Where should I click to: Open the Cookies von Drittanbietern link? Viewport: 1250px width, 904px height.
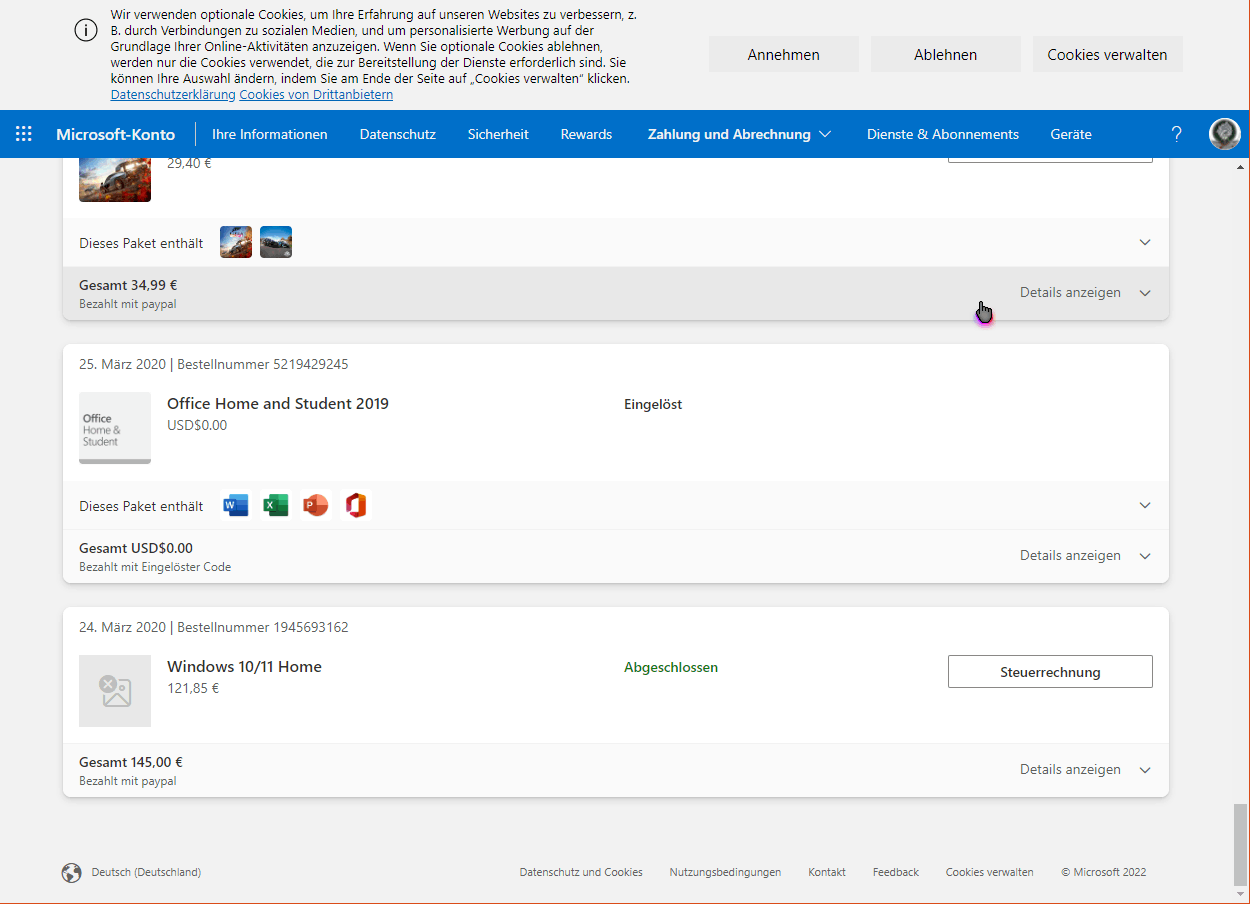point(316,95)
